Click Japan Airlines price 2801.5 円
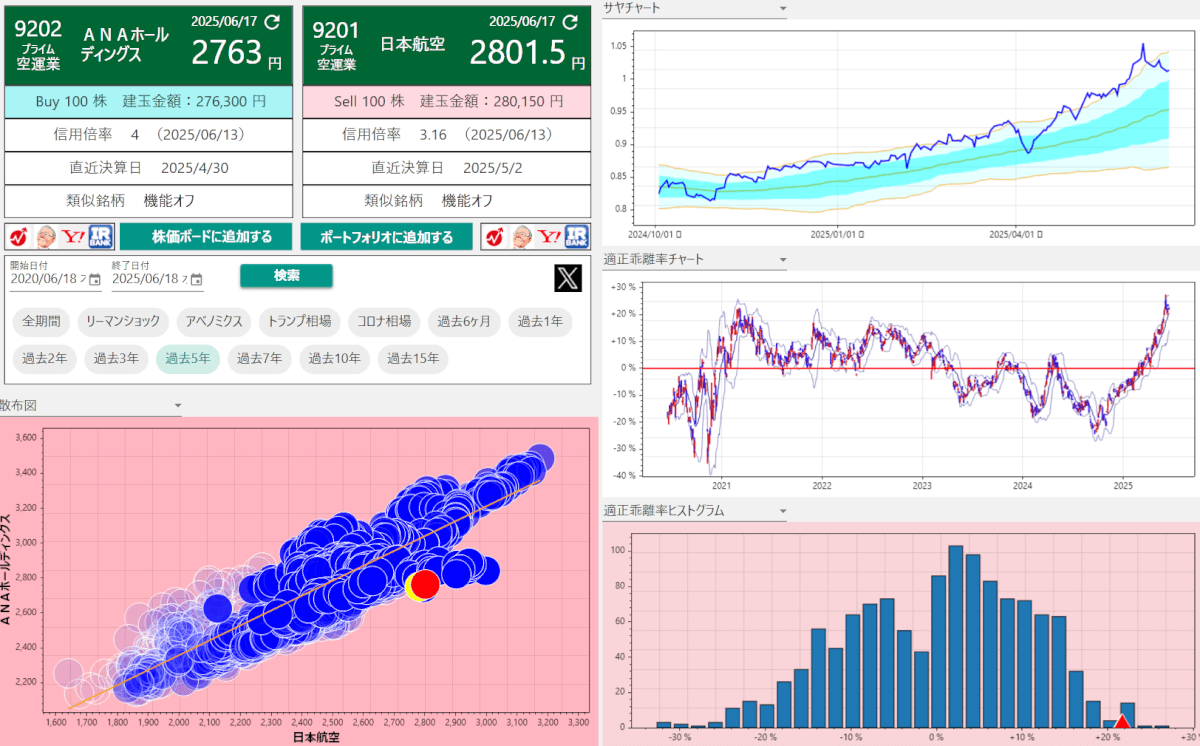 click(x=527, y=53)
